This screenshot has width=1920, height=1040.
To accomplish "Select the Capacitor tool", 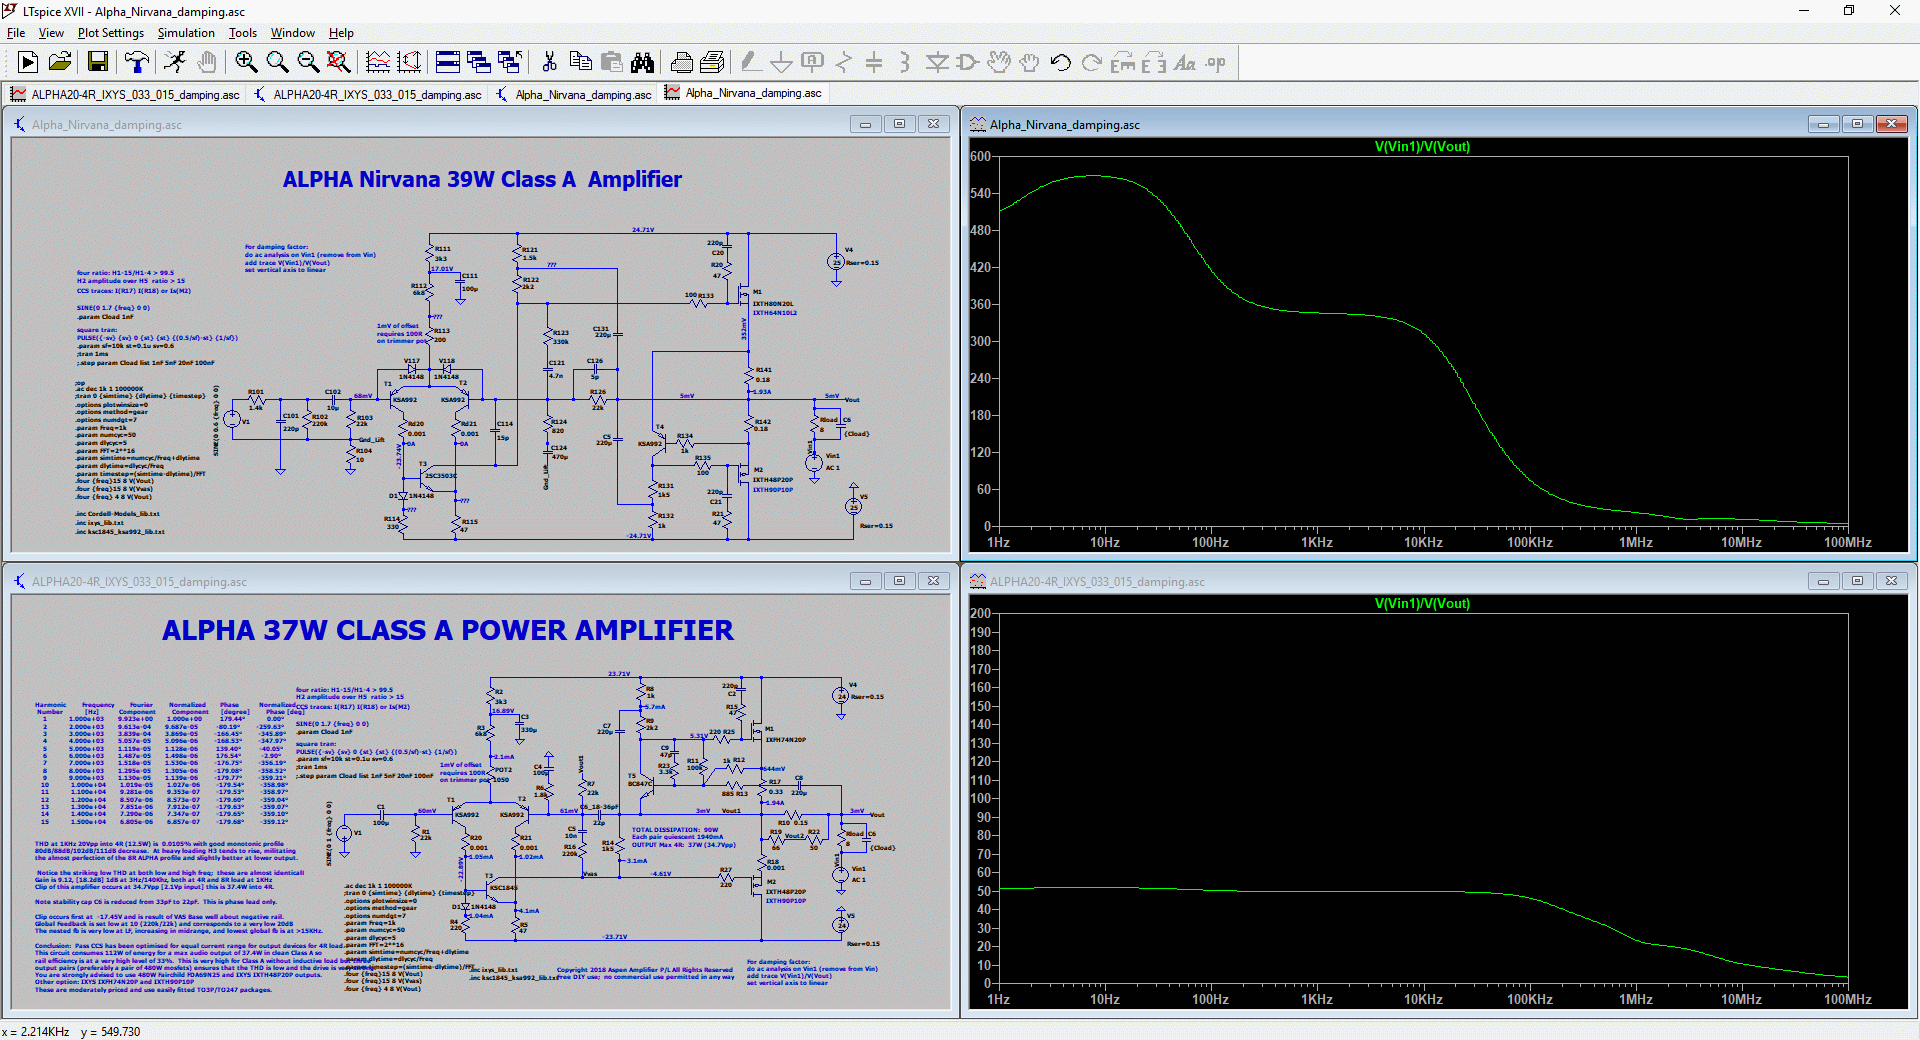I will [x=874, y=62].
